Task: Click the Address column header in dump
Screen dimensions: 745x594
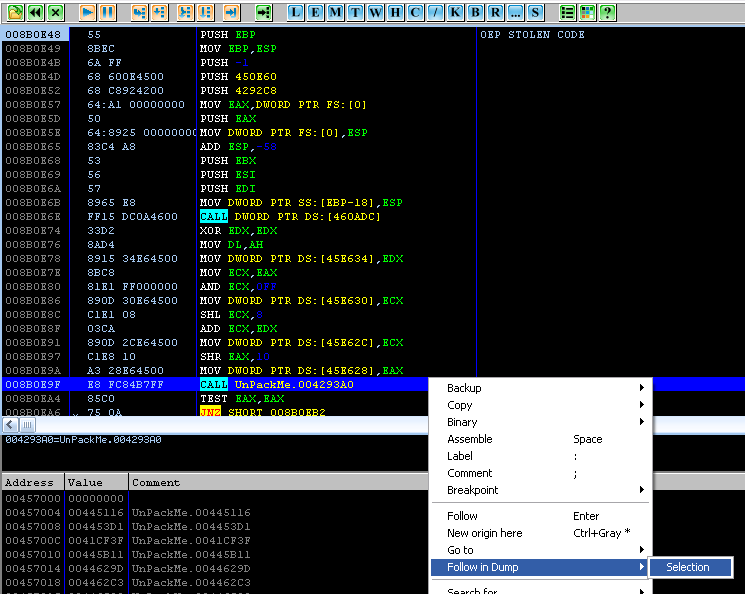Action: pos(32,482)
